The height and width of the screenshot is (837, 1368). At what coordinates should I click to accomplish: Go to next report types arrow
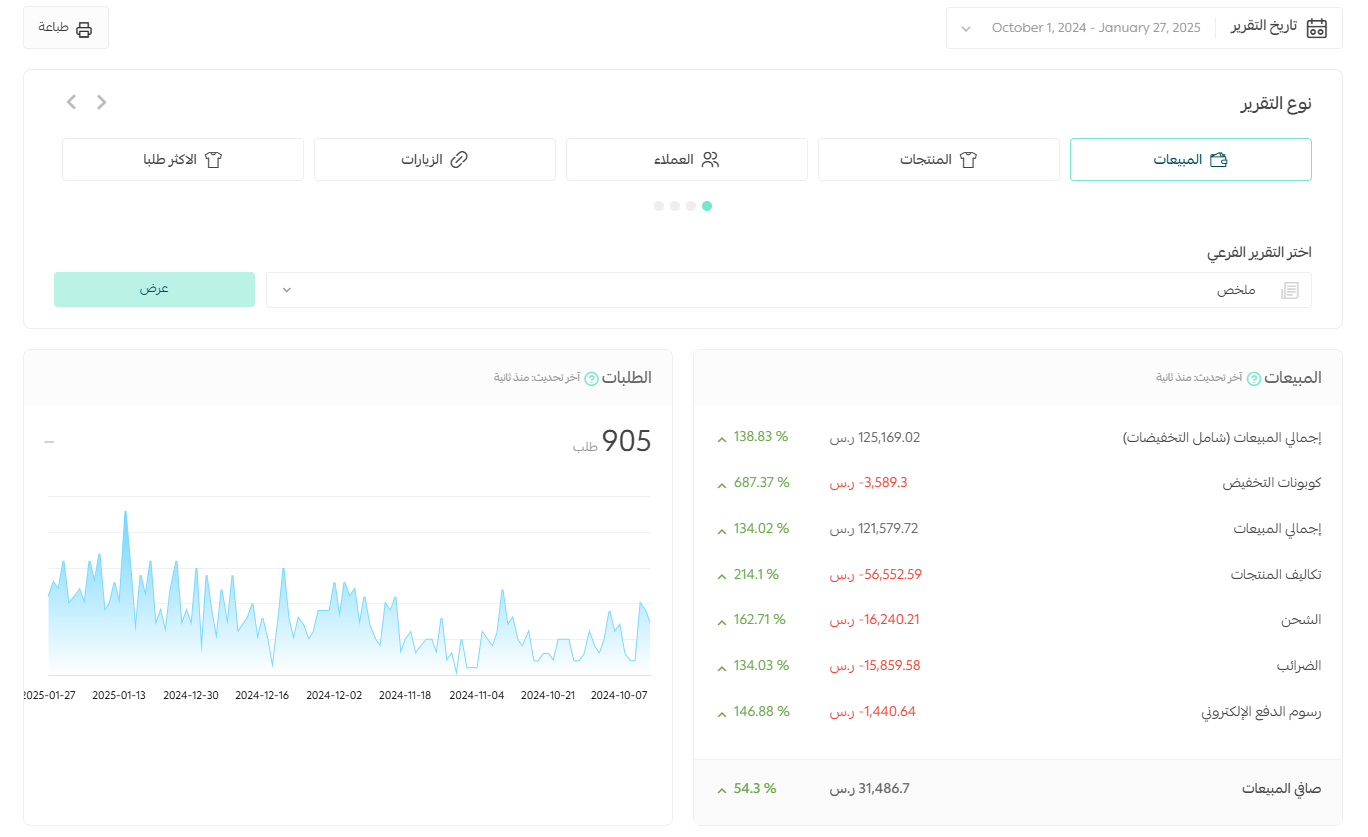click(71, 102)
